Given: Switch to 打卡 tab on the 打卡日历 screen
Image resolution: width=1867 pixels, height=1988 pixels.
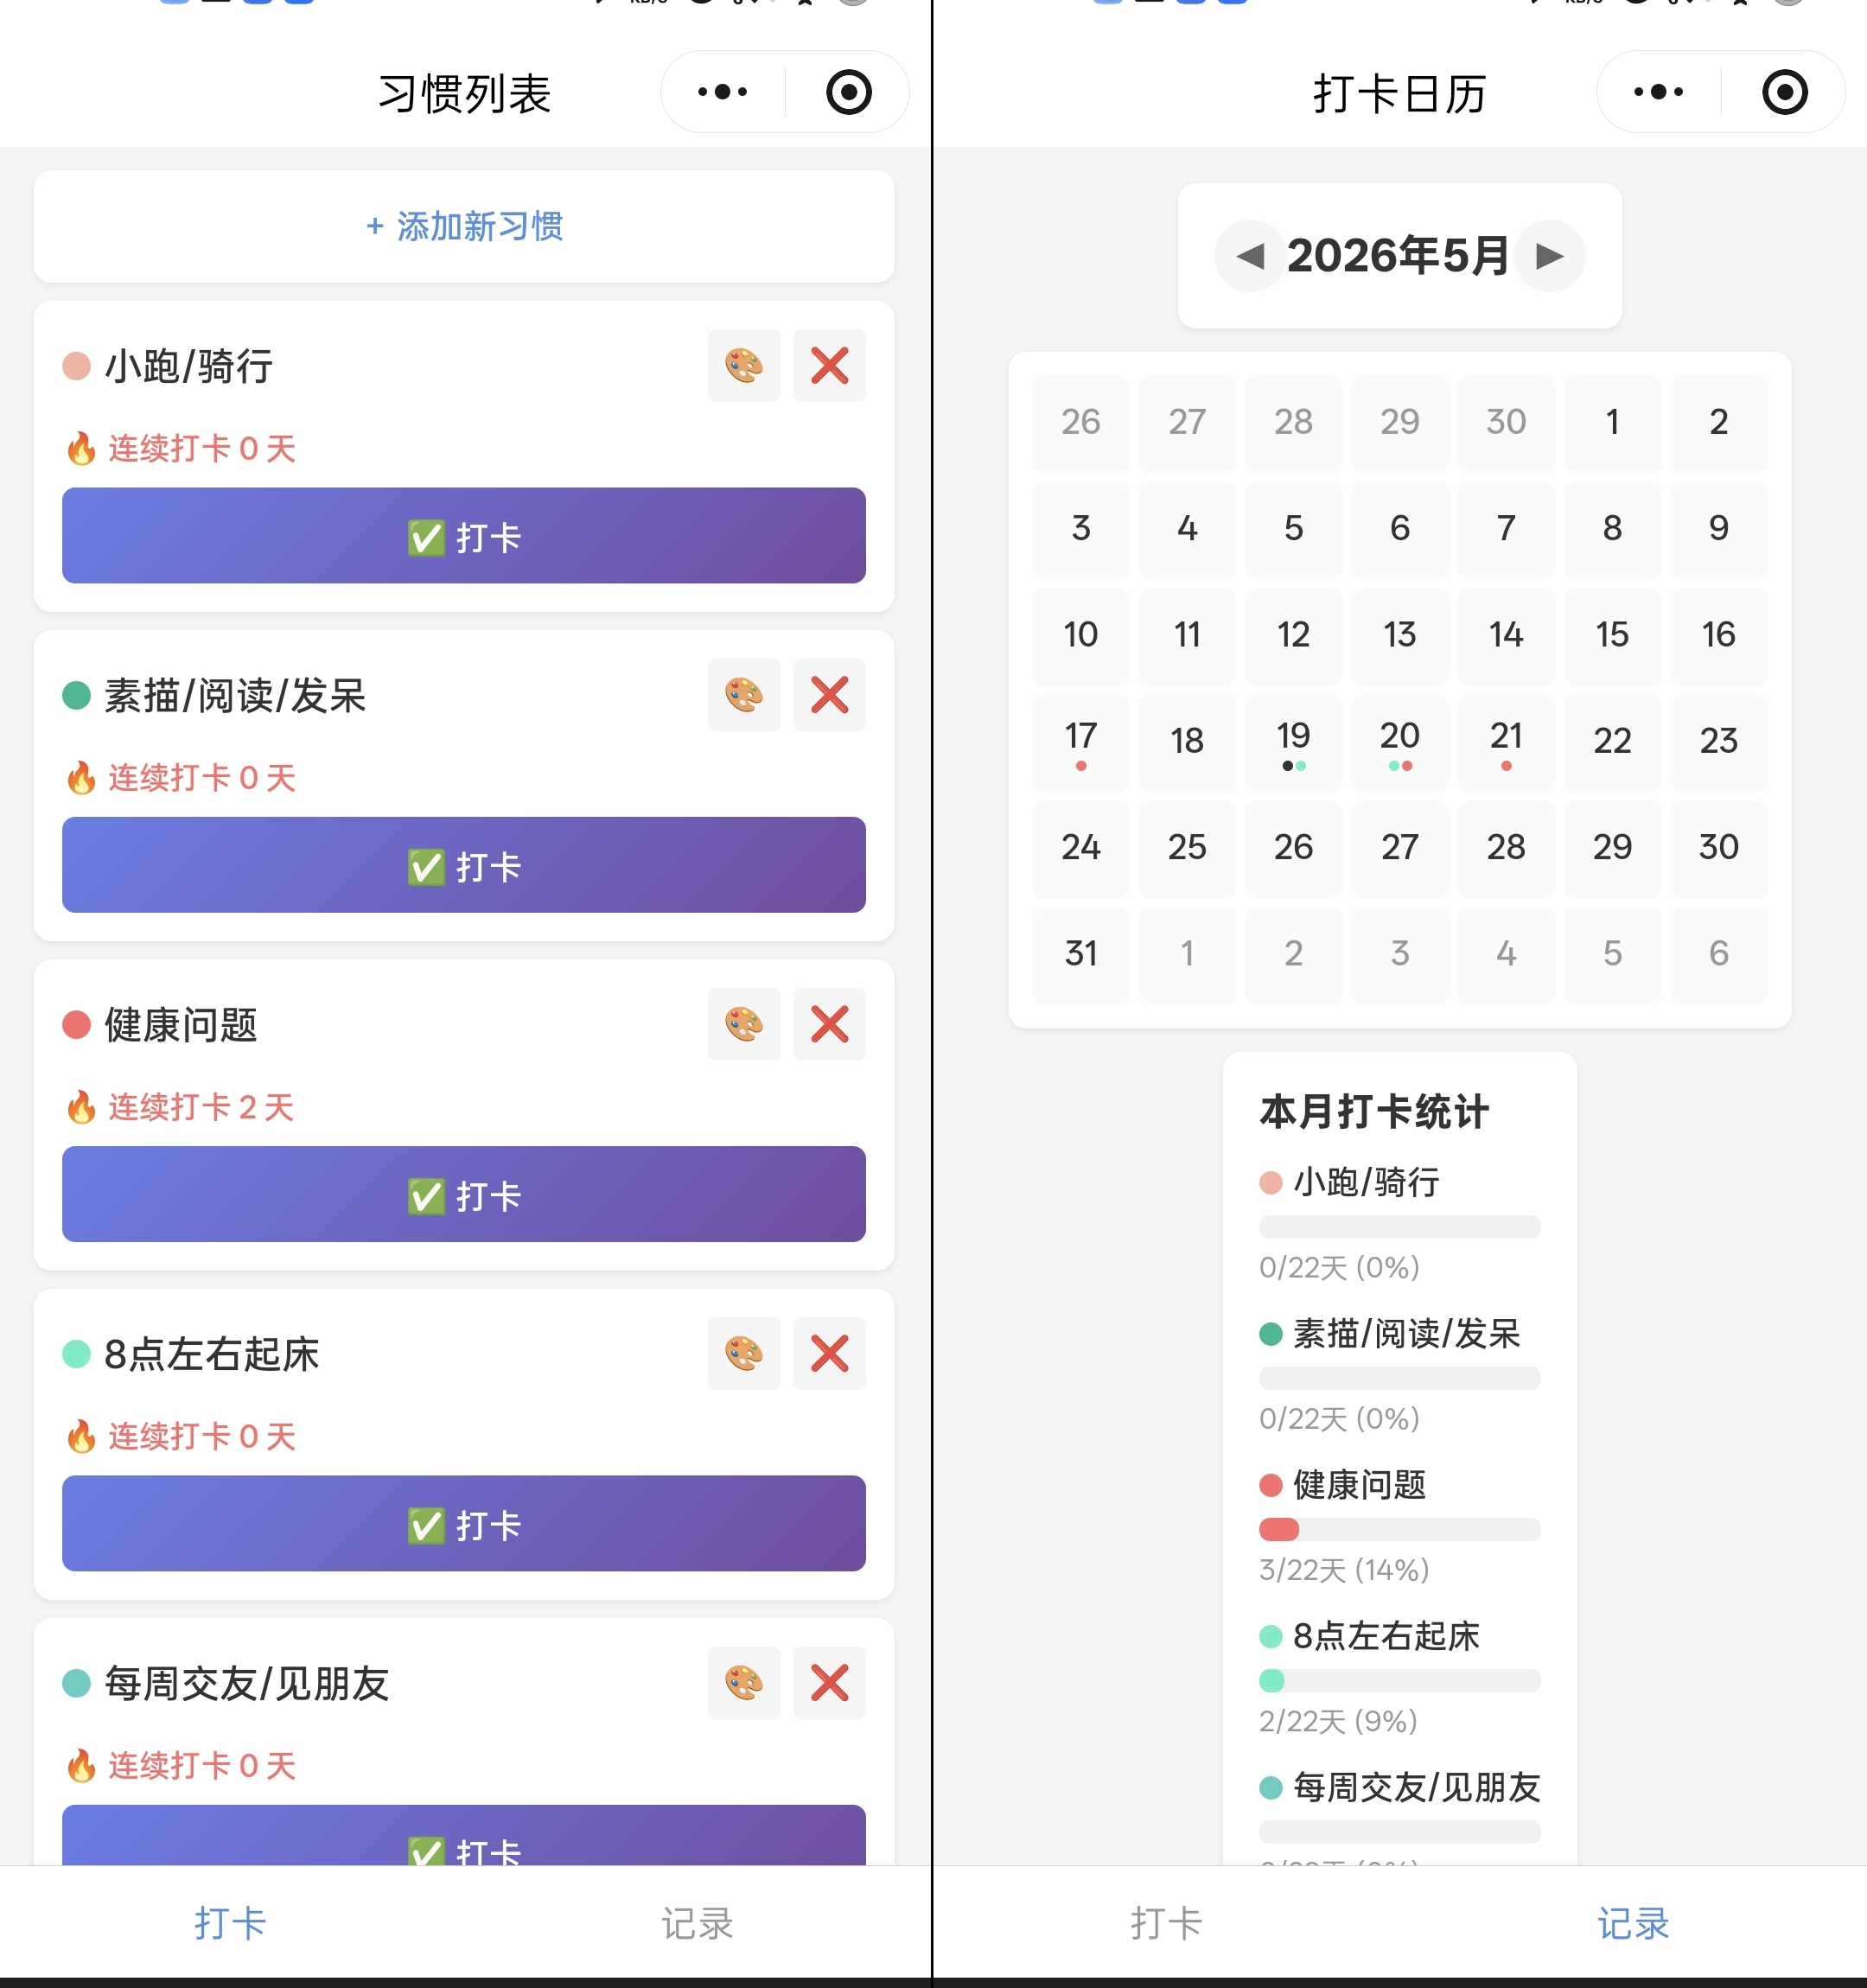Looking at the screenshot, I should click(1166, 1923).
